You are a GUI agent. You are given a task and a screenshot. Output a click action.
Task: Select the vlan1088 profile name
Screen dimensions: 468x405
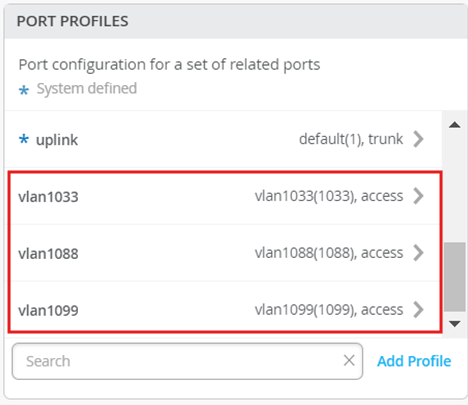point(48,254)
